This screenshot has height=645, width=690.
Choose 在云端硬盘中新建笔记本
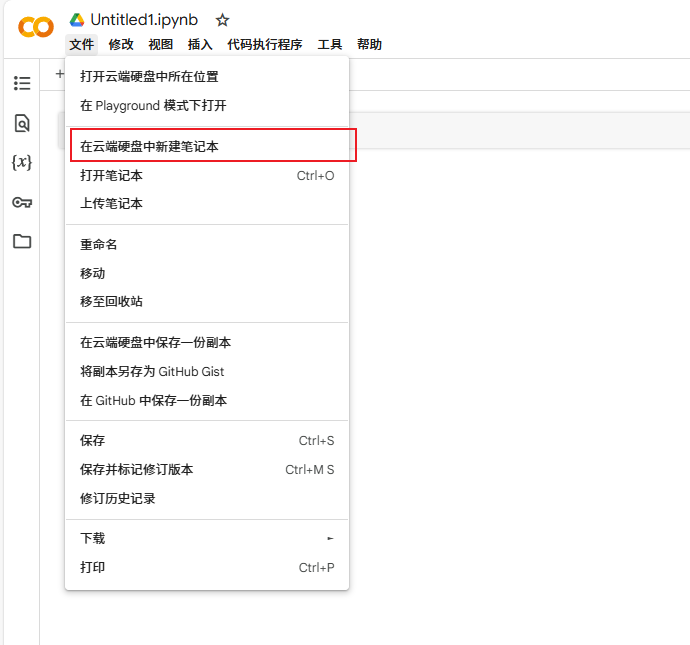click(x=207, y=146)
